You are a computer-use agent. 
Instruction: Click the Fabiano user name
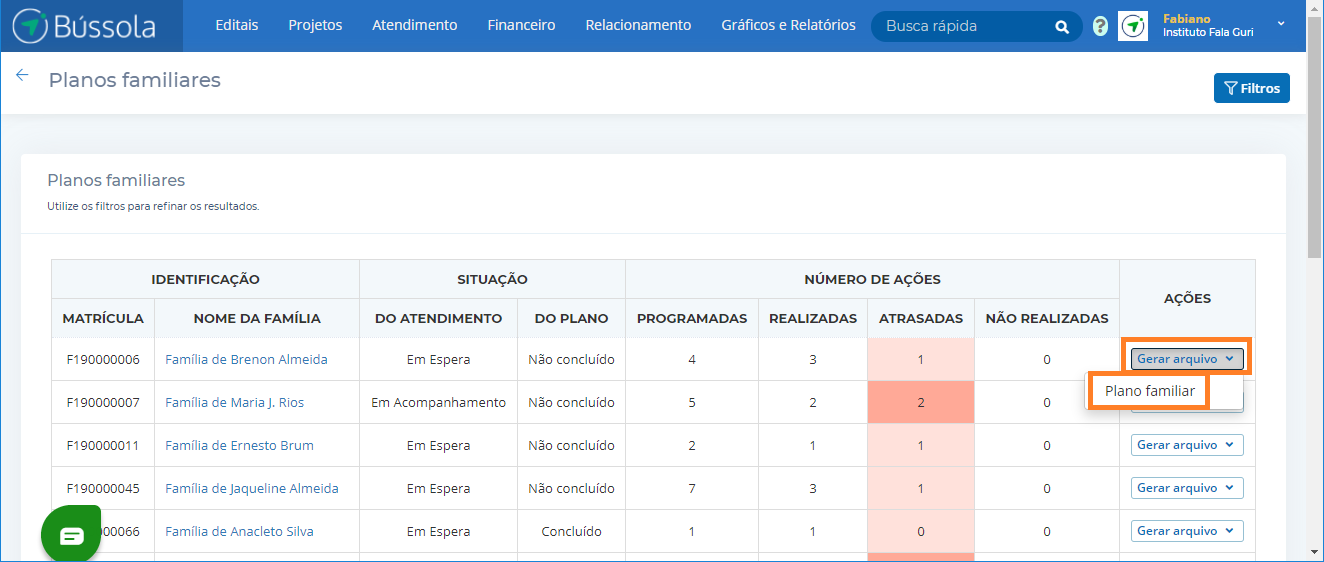(x=1186, y=19)
